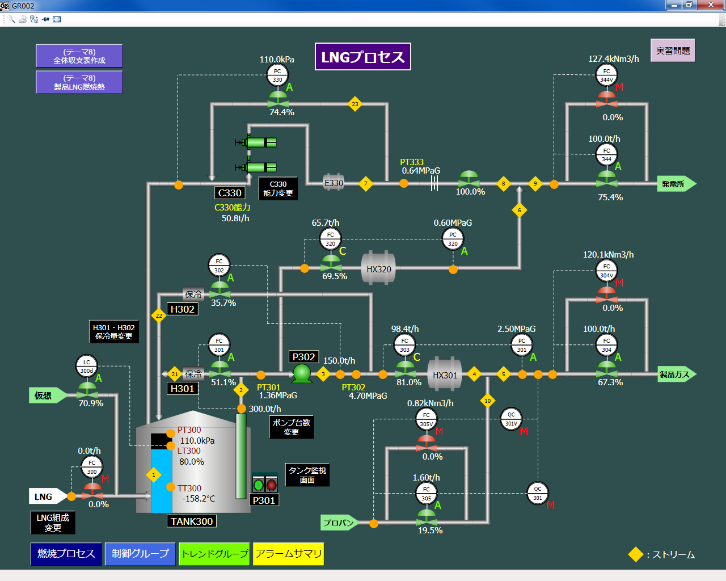
Task: Click stream marker 23 diamond
Action: 354,104
